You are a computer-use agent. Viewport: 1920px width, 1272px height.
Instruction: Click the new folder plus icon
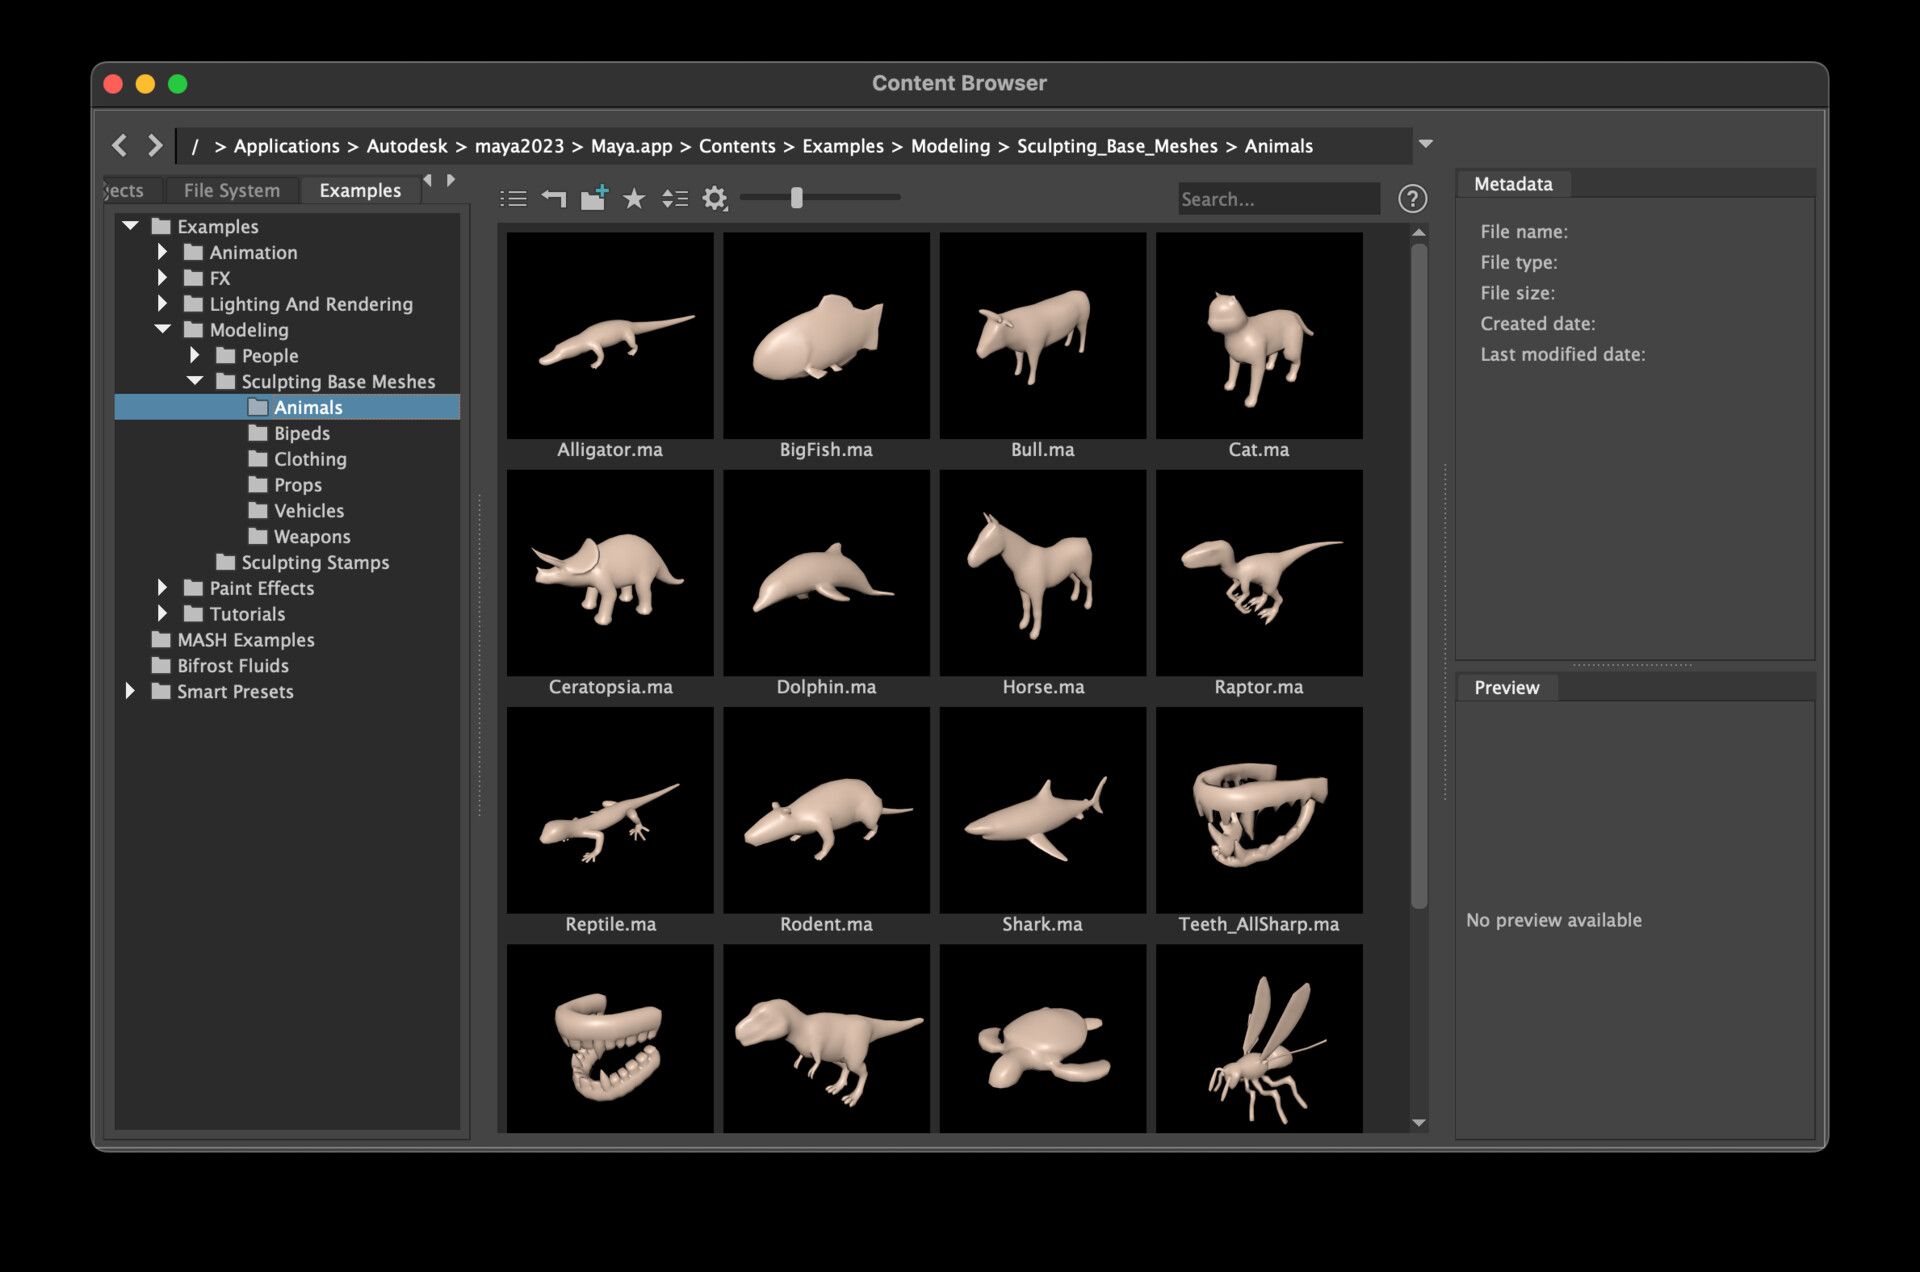pyautogui.click(x=594, y=198)
